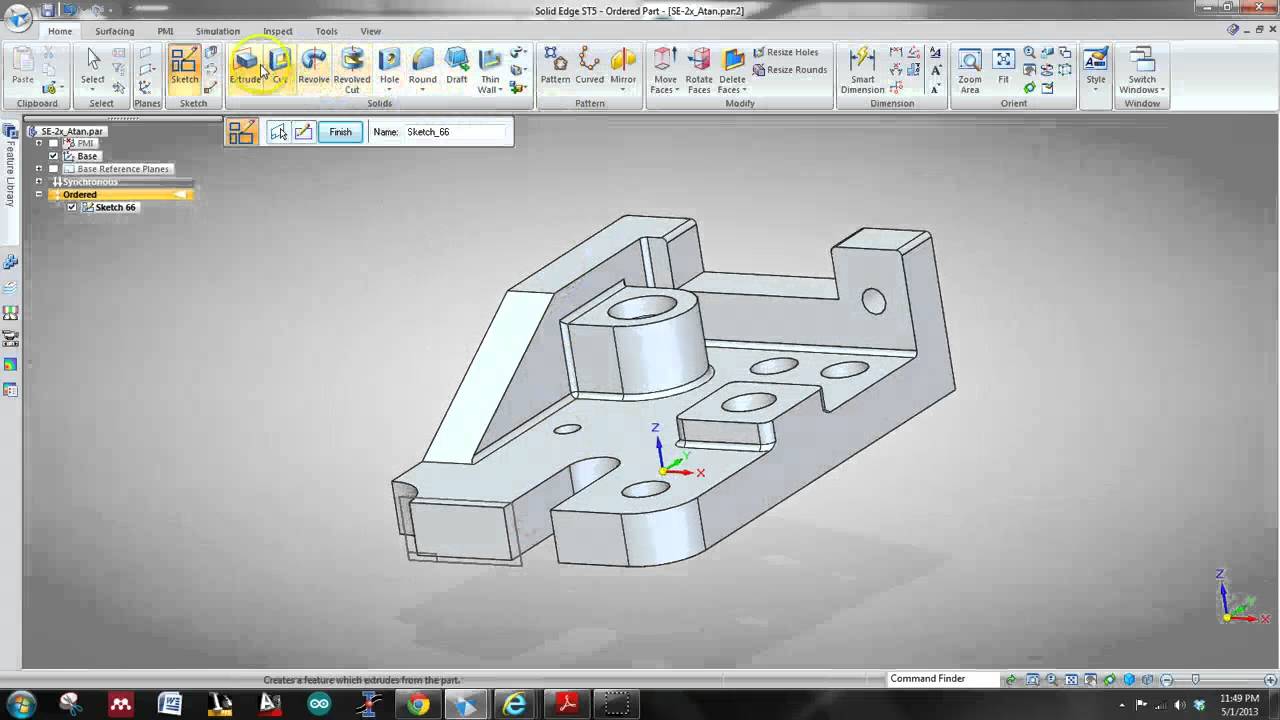The width and height of the screenshot is (1280, 720).
Task: Click the Windows Start button
Action: (21, 704)
